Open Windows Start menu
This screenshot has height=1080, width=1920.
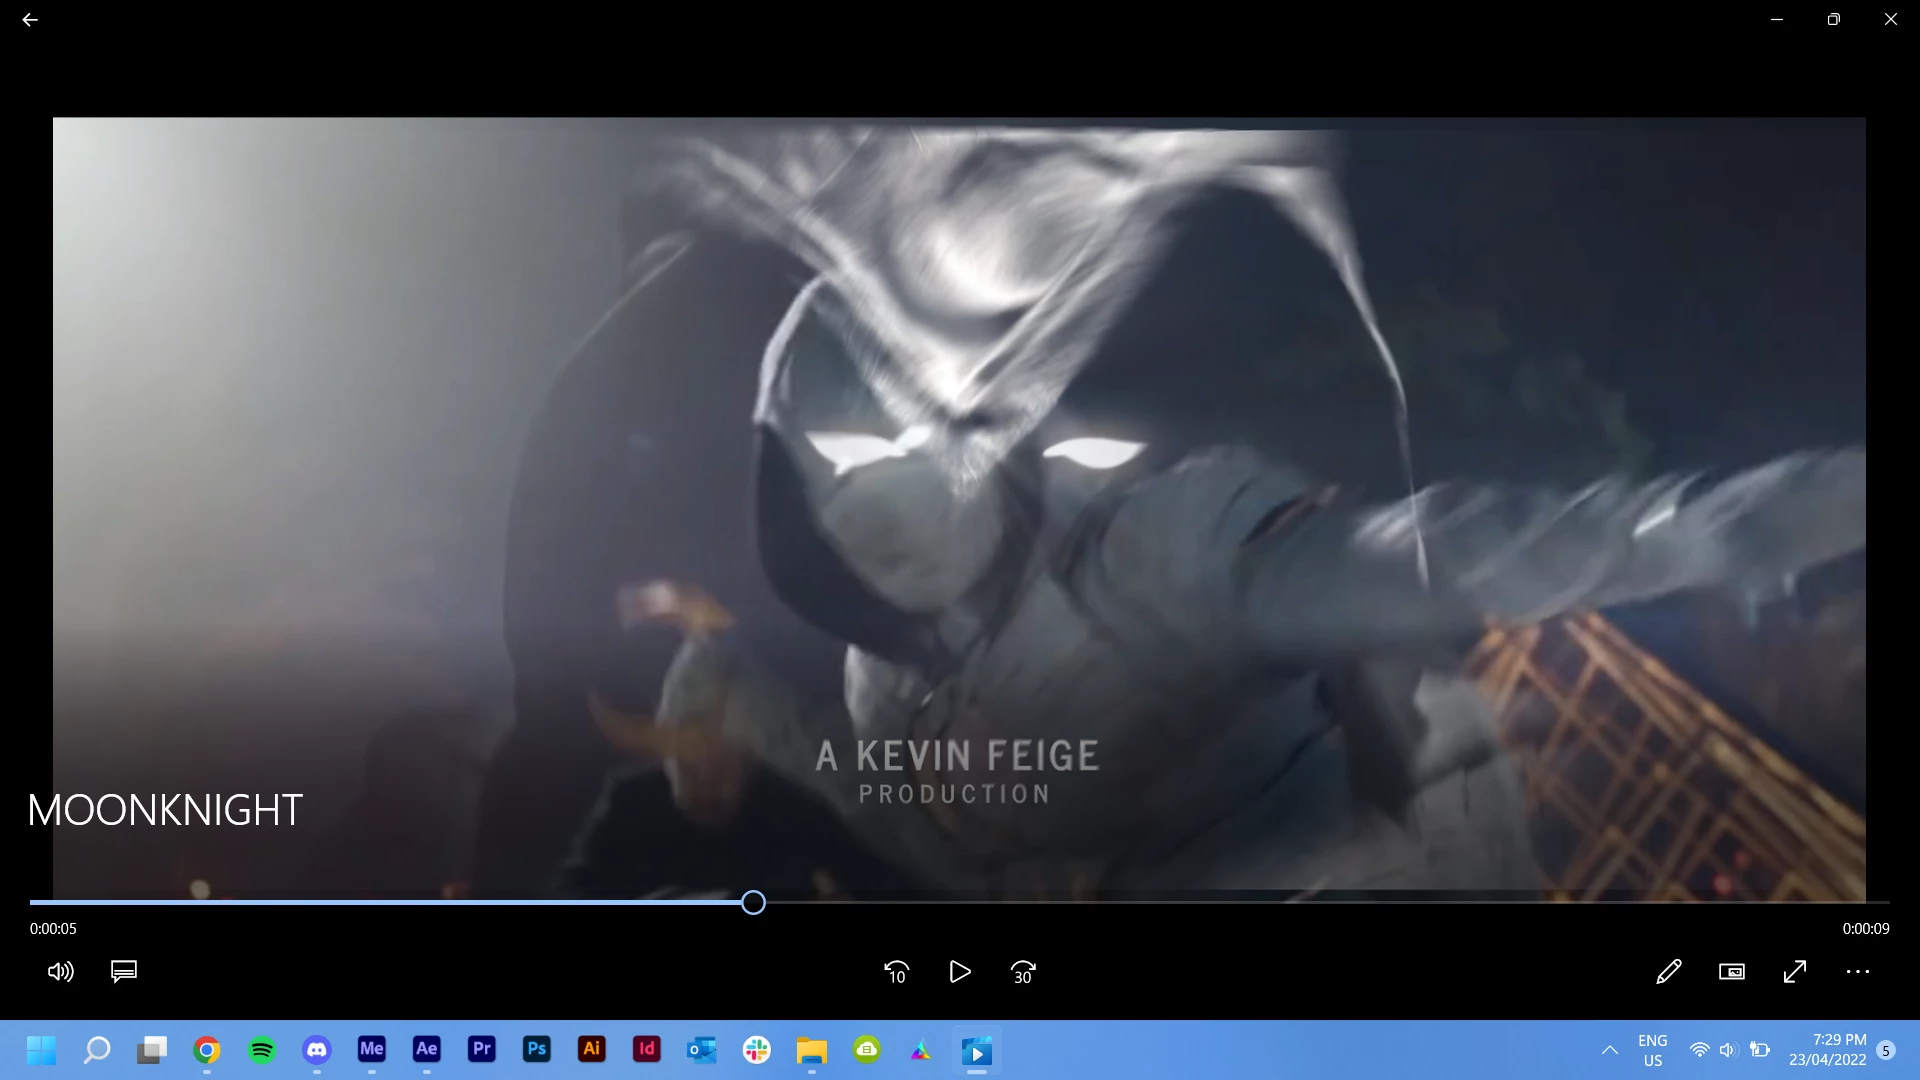pyautogui.click(x=41, y=1050)
